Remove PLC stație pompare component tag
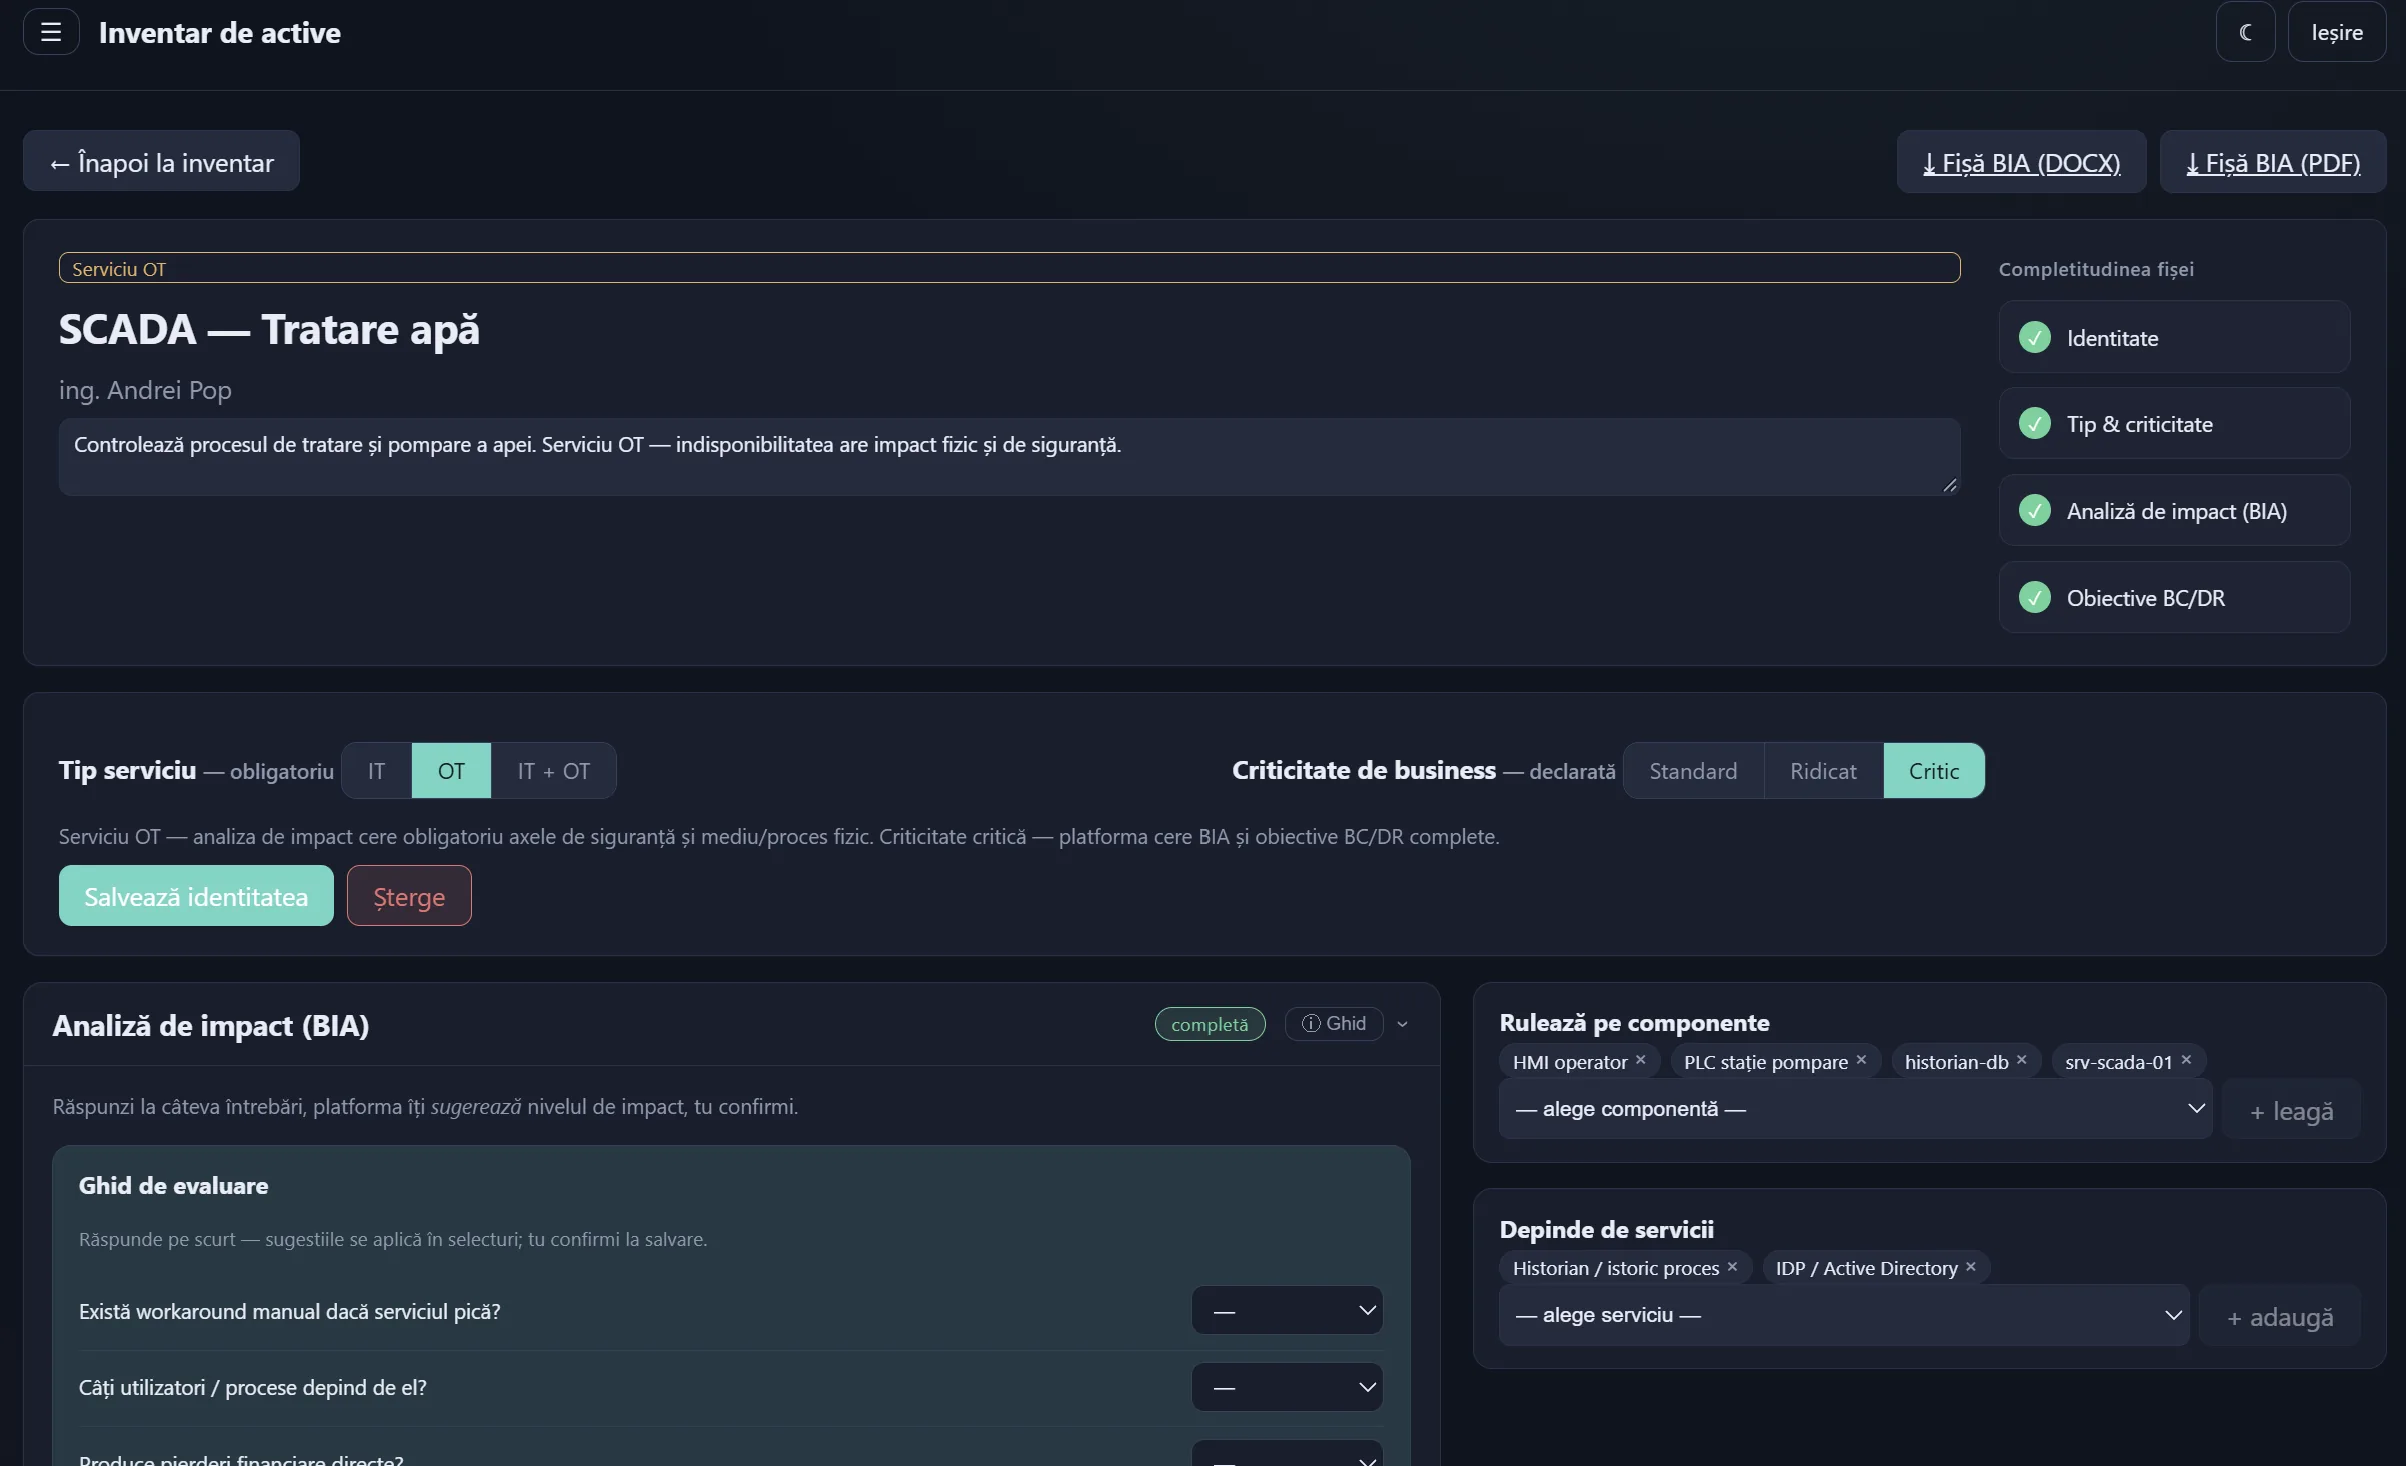 coord(1861,1060)
